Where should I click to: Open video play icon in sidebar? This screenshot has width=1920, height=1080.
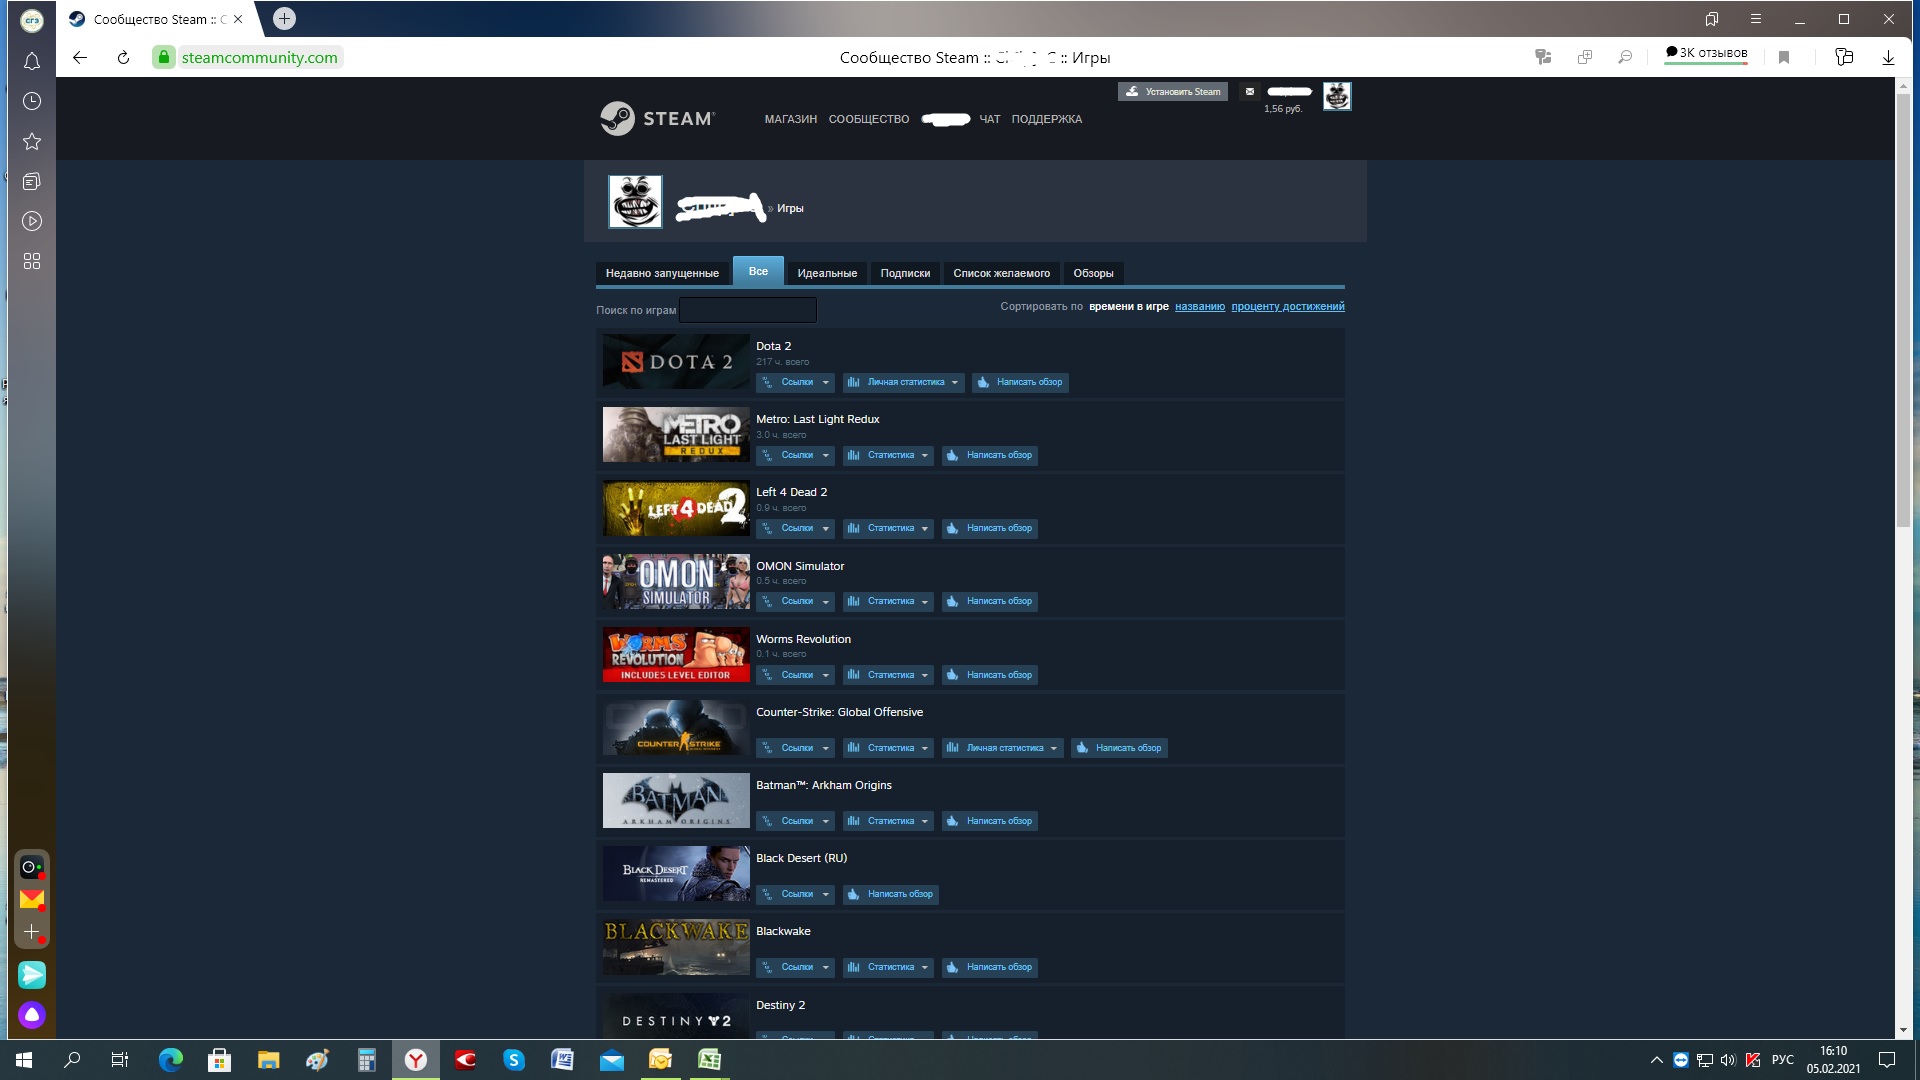pos(32,221)
